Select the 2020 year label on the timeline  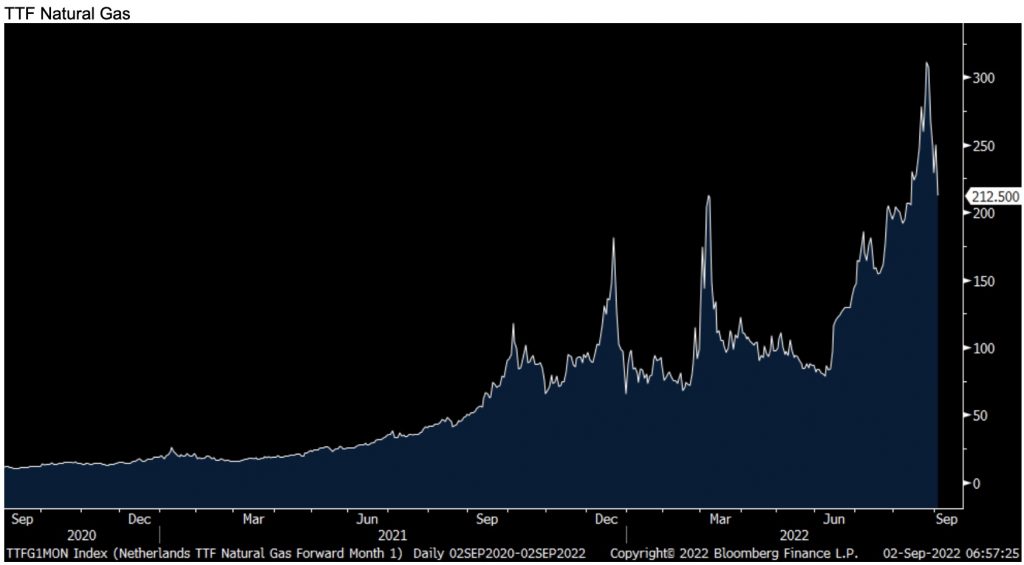point(81,535)
